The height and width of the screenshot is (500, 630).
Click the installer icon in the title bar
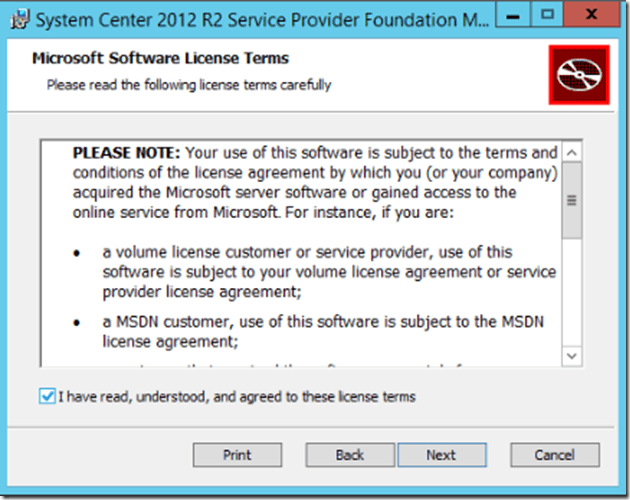18,17
